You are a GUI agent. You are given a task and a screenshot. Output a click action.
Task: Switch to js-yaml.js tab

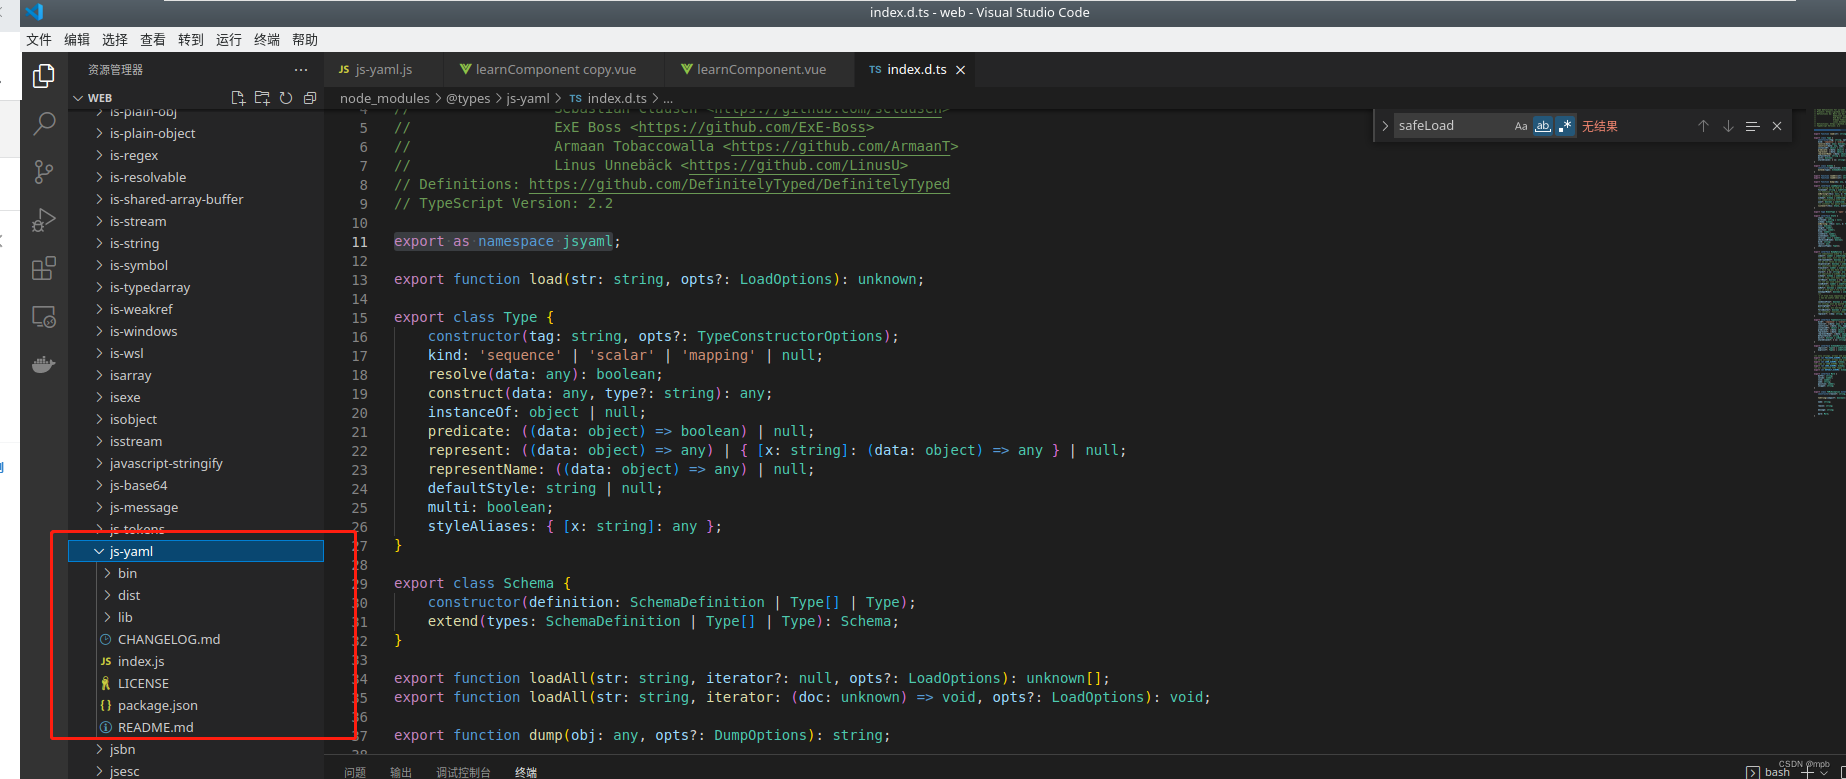(x=384, y=70)
